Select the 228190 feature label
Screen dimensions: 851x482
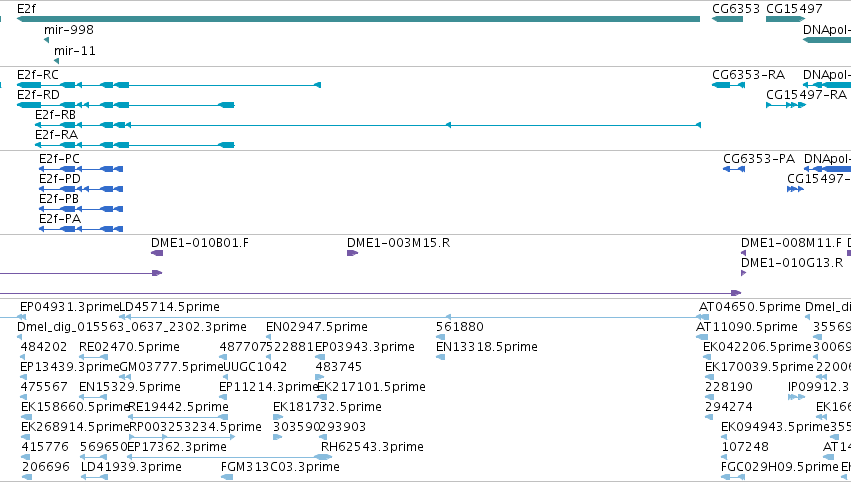(x=729, y=387)
